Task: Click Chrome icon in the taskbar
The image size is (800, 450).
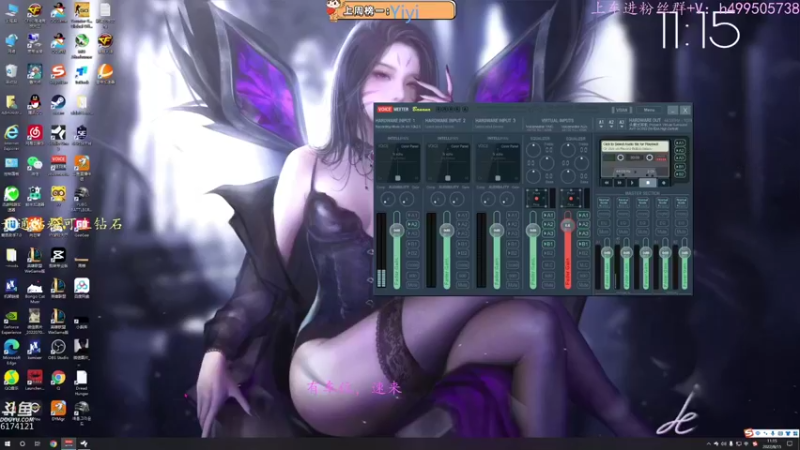Action: pyautogui.click(x=53, y=444)
